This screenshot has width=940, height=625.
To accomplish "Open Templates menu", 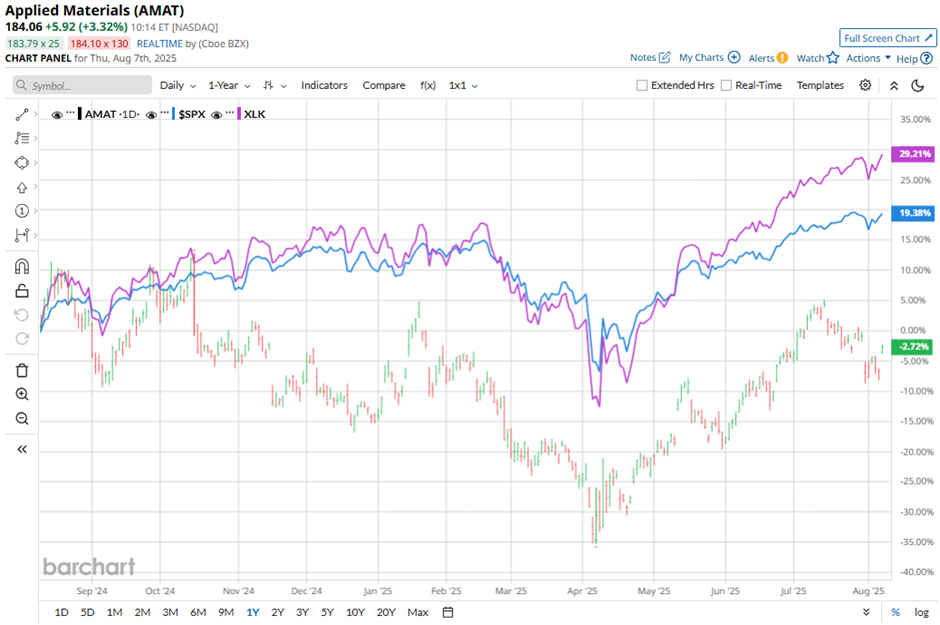I will [820, 86].
